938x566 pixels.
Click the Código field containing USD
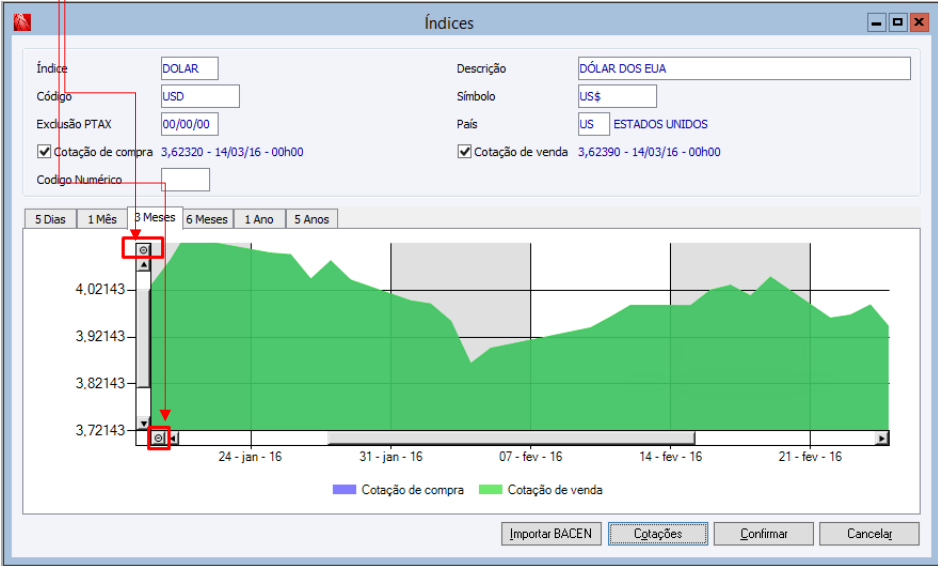200,96
